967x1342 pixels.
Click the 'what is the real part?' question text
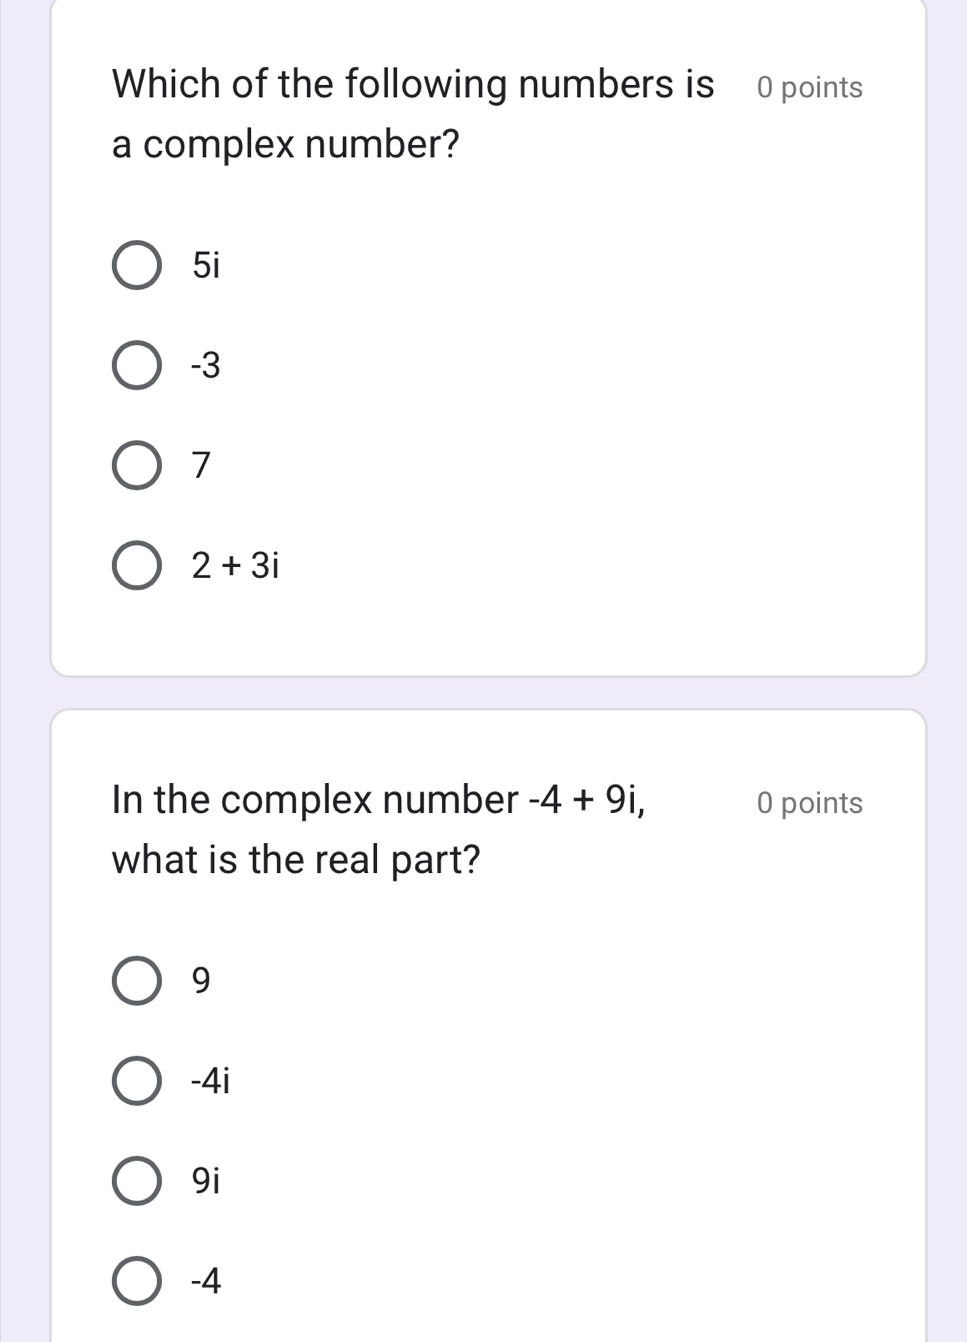[296, 859]
